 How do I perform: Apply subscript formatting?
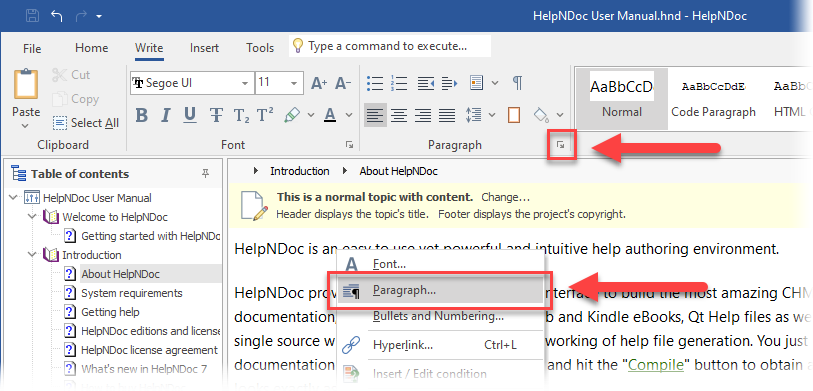point(241,115)
